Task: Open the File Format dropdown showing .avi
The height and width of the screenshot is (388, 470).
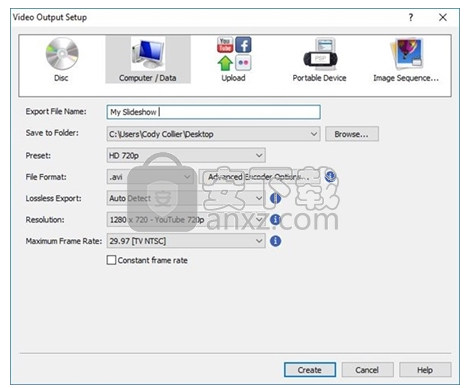Action: point(150,177)
